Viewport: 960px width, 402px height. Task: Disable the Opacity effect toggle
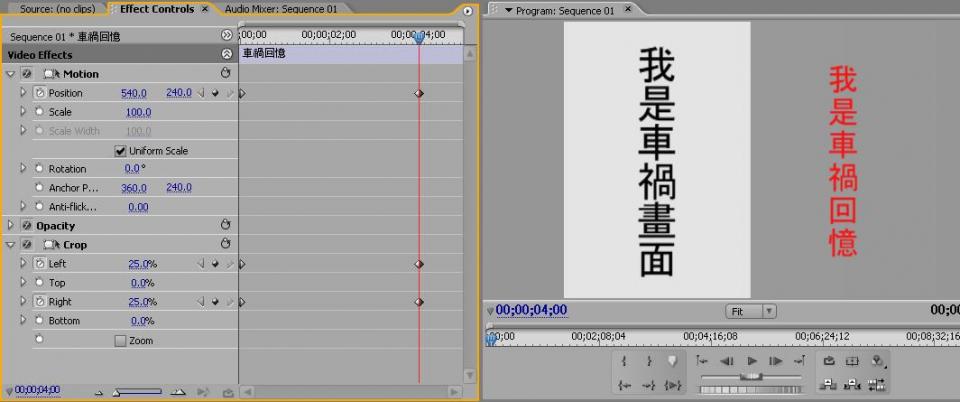[x=26, y=226]
